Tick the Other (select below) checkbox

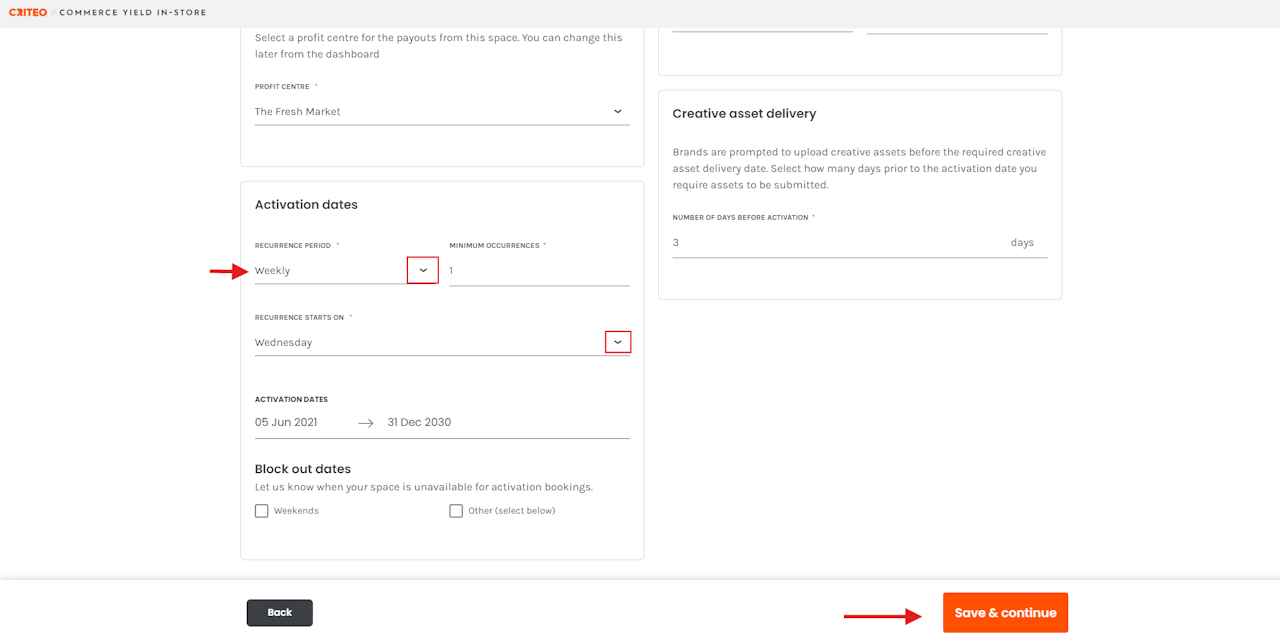click(456, 511)
